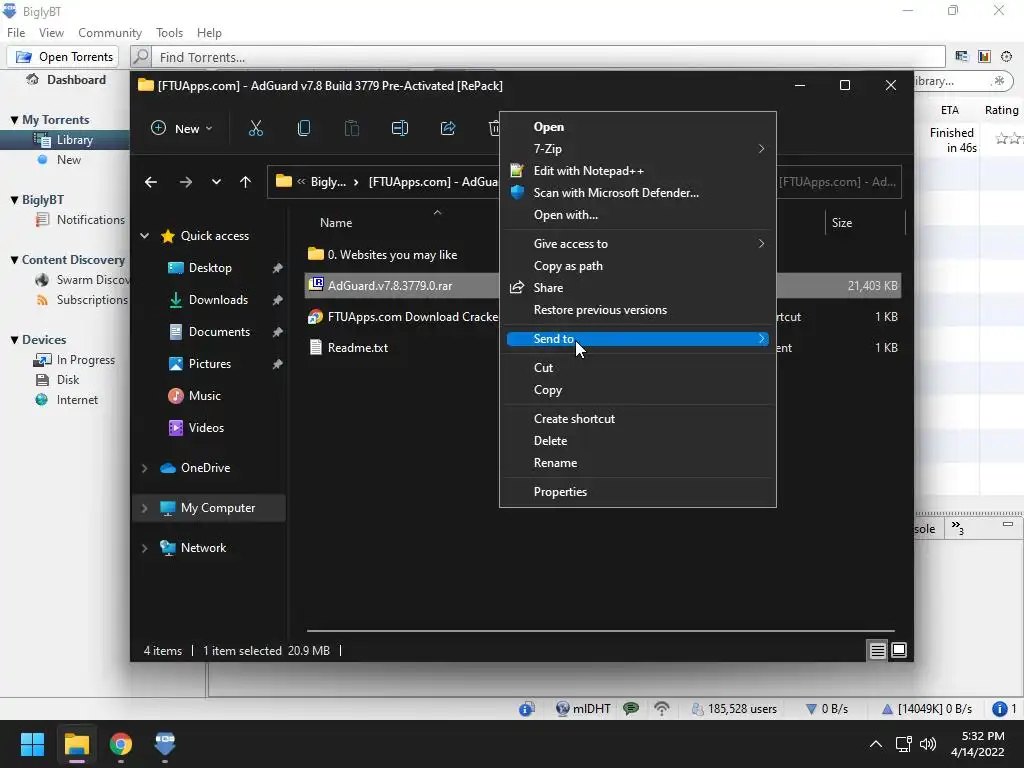Collapse Content Discovery section in BiglyBT
This screenshot has width=1024, height=768.
[x=14, y=260]
